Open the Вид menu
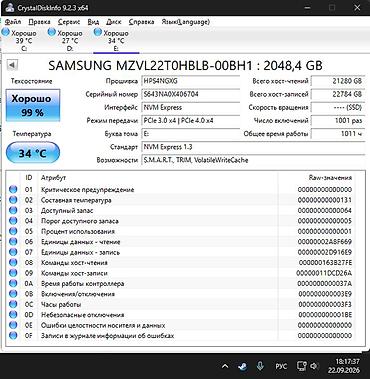This screenshot has height=379, width=370. coord(93,22)
